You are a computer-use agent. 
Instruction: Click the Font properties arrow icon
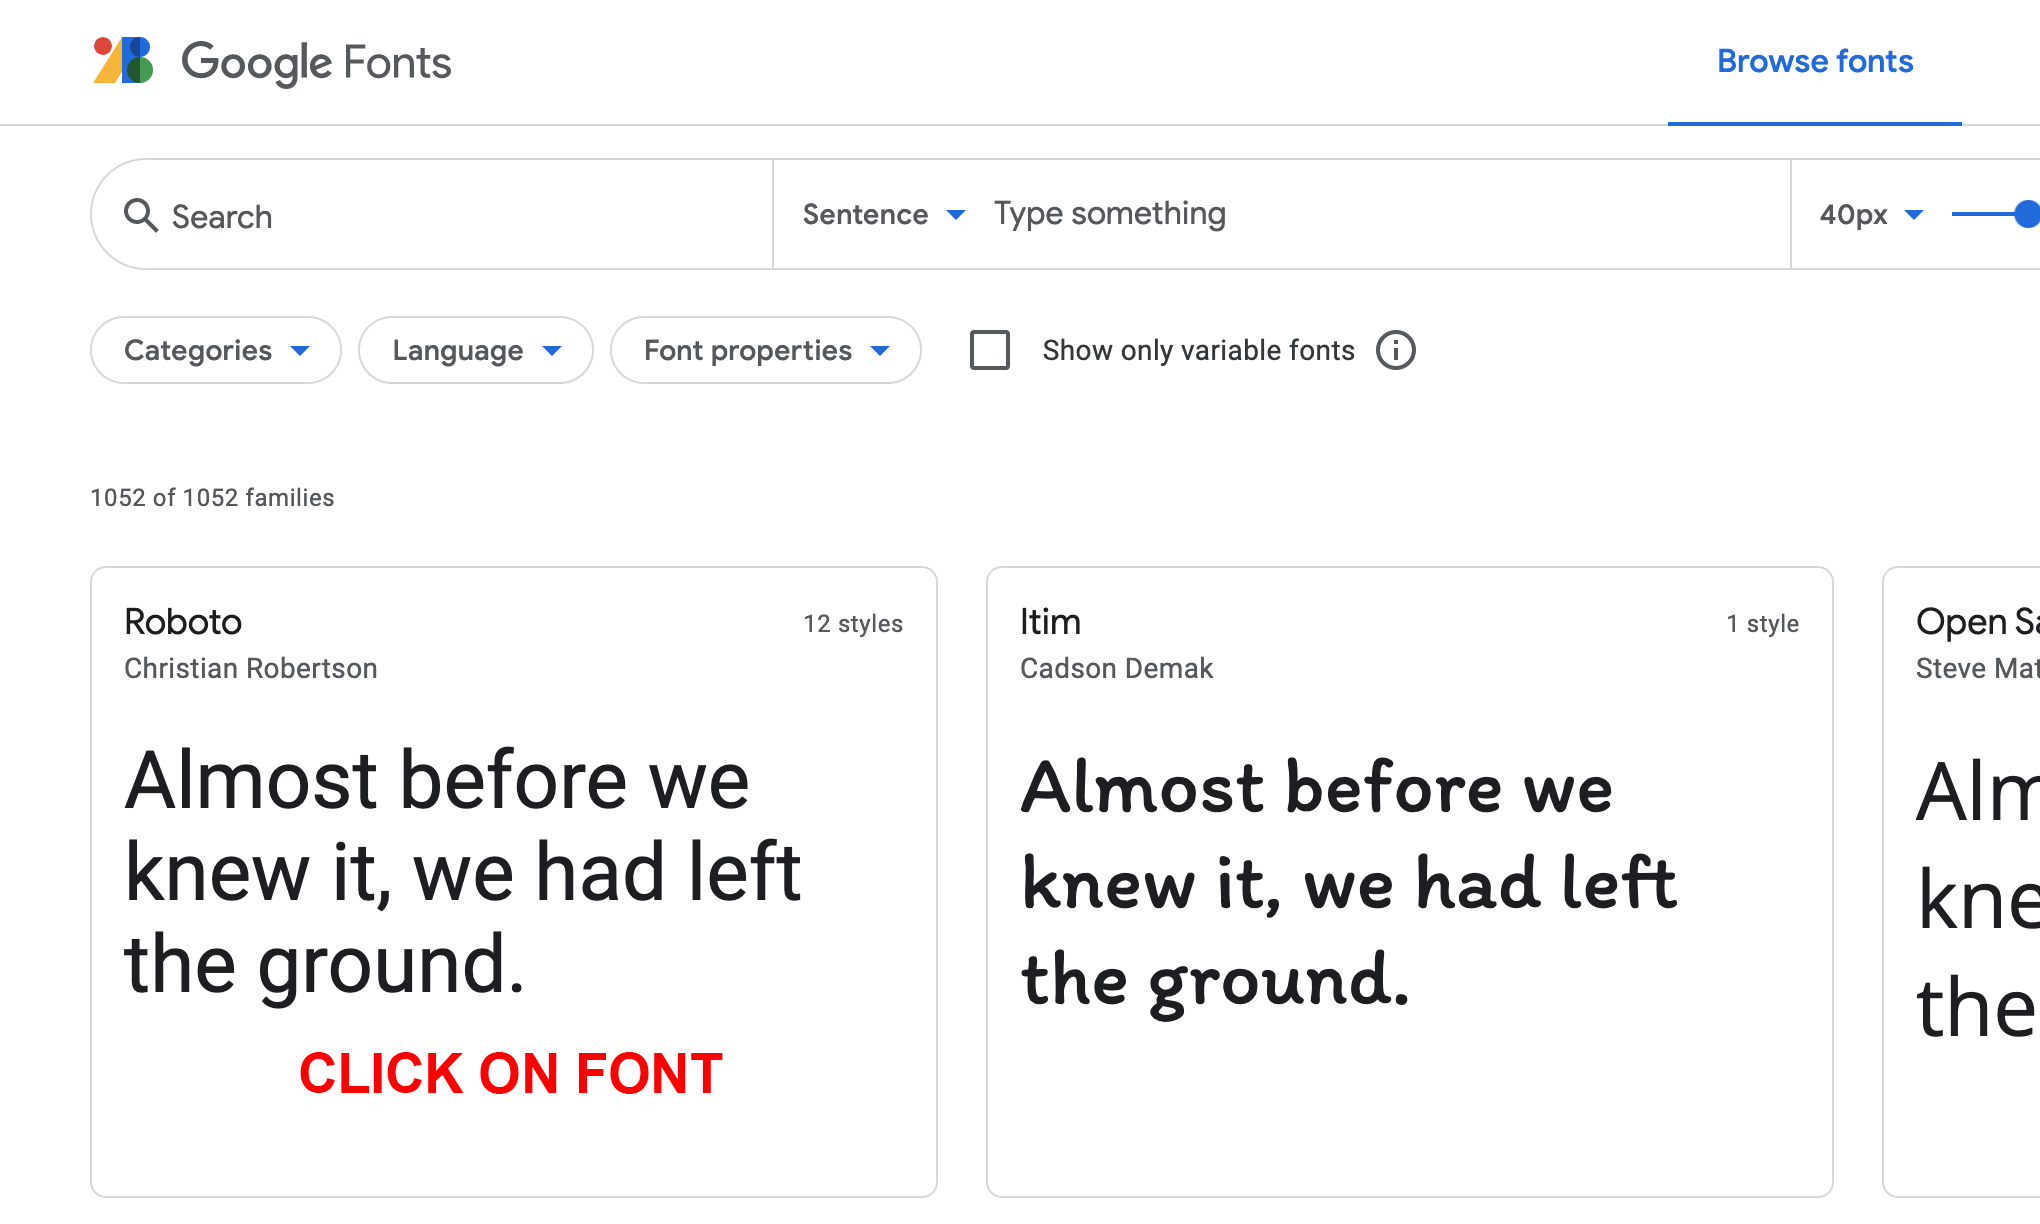[x=880, y=350]
